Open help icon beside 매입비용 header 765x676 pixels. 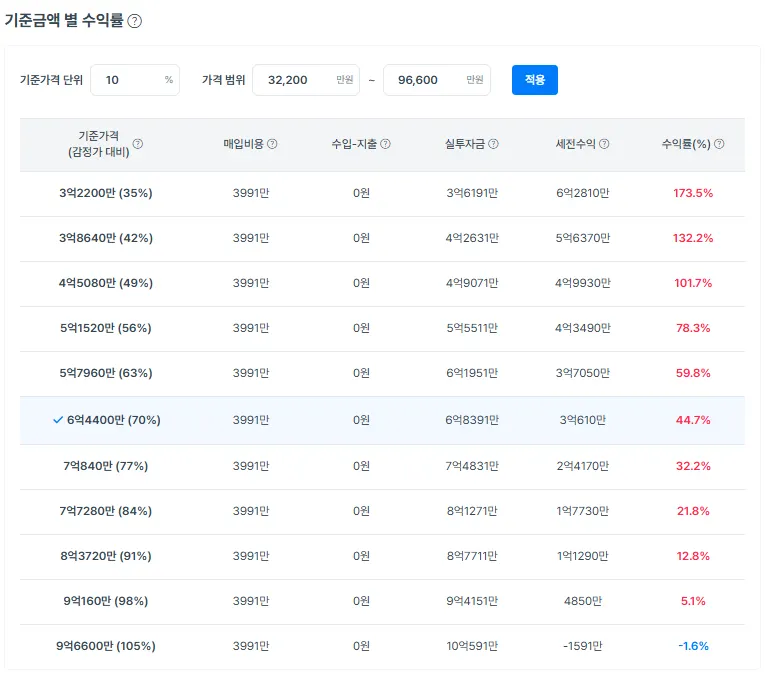272,144
